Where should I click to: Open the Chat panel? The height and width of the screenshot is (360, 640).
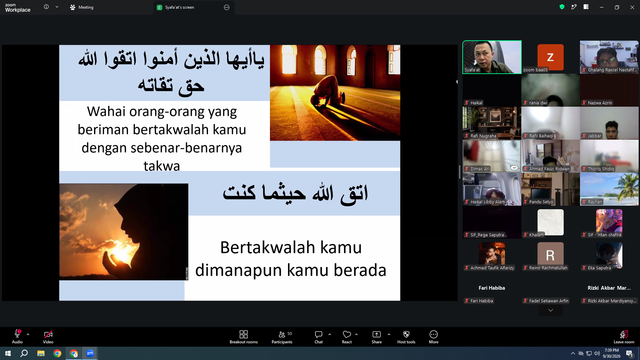coord(318,337)
